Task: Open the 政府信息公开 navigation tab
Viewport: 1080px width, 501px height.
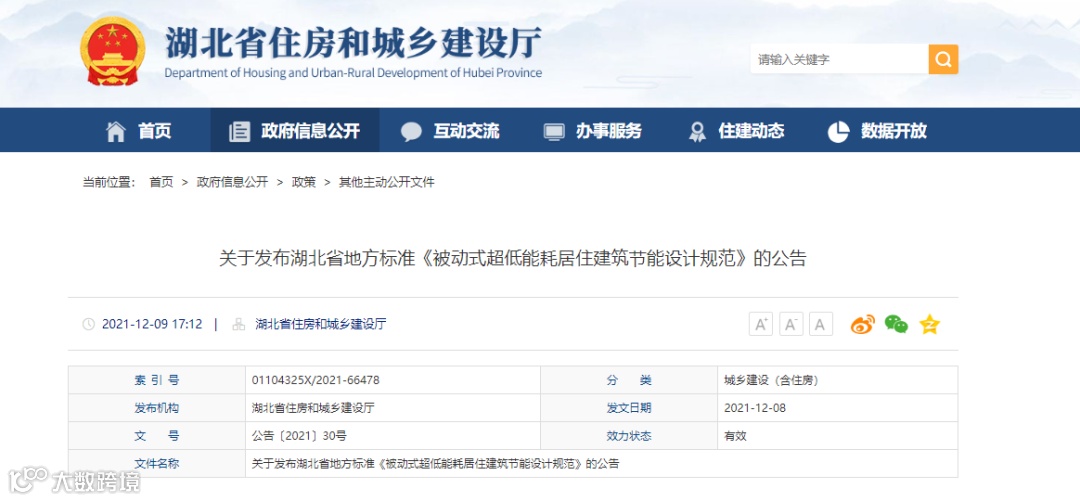Action: click(x=295, y=130)
